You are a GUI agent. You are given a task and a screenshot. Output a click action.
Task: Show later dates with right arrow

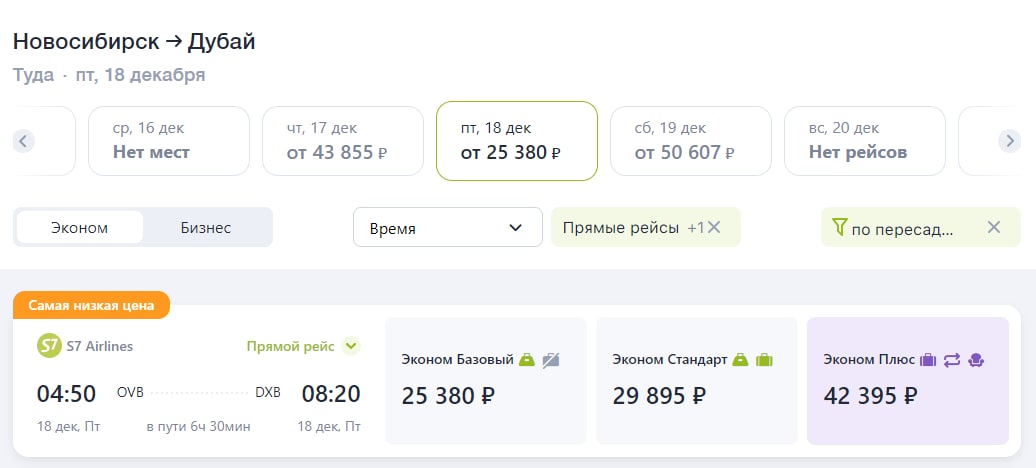pyautogui.click(x=1010, y=141)
